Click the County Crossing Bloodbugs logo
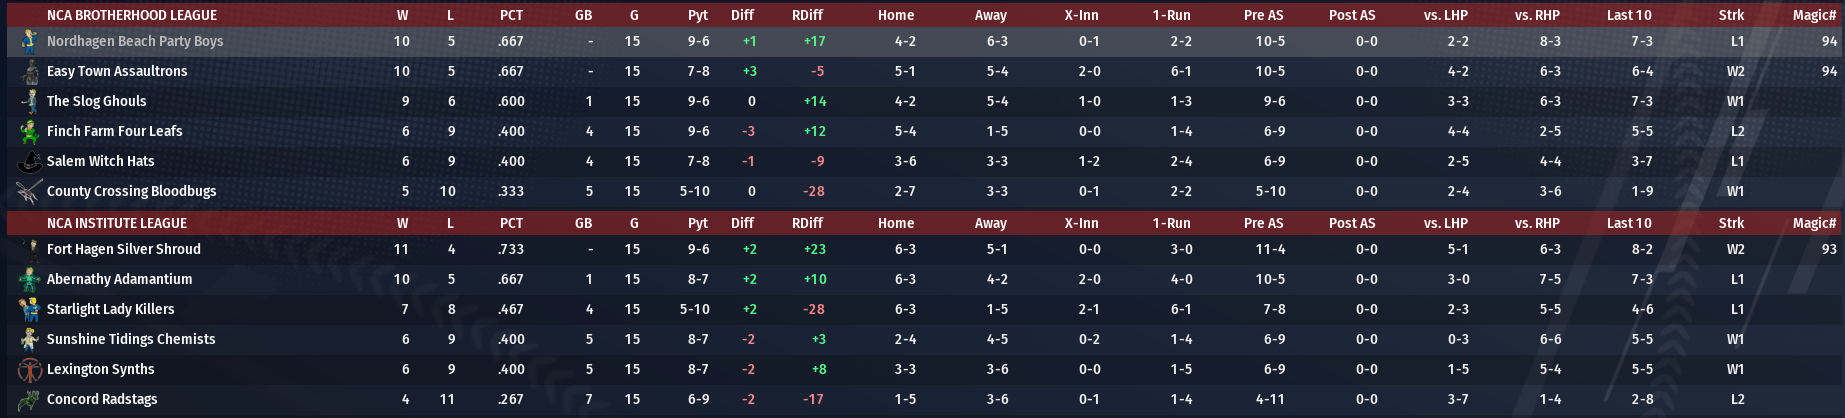 [29, 192]
